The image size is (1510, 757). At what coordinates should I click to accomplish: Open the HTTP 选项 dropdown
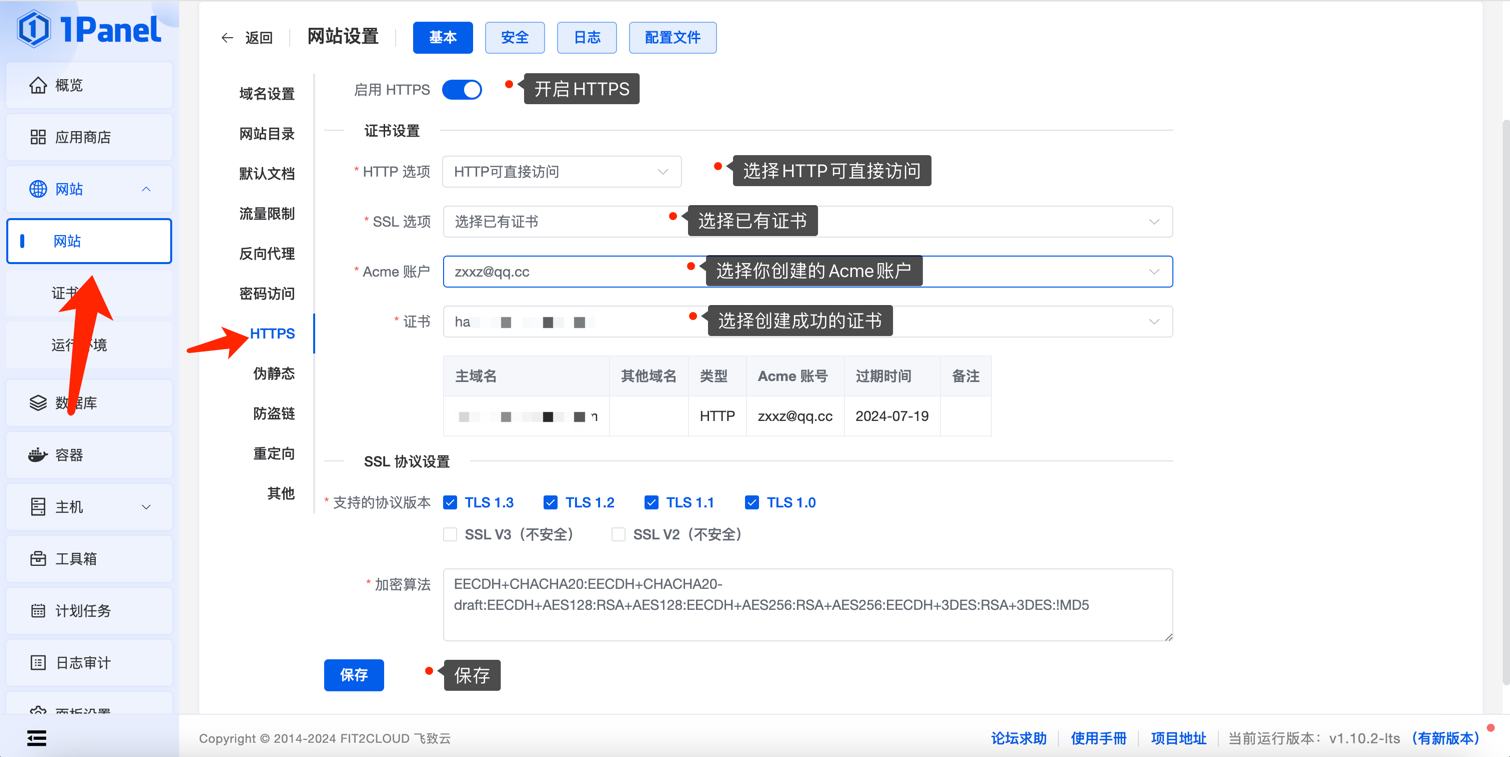coord(561,172)
